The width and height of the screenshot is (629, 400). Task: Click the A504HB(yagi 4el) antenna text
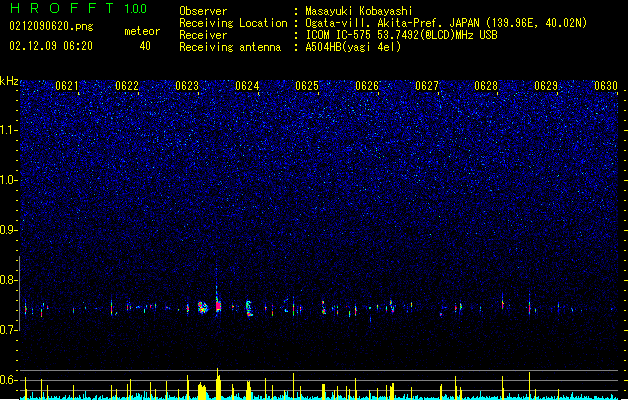click(x=353, y=47)
